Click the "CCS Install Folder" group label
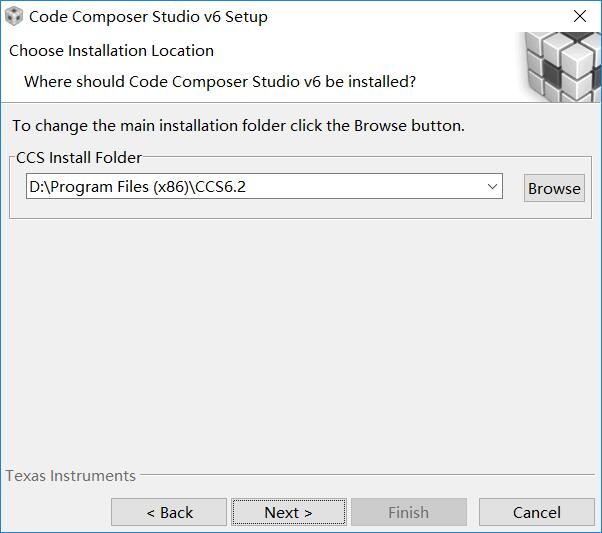This screenshot has width=602, height=533. point(79,158)
